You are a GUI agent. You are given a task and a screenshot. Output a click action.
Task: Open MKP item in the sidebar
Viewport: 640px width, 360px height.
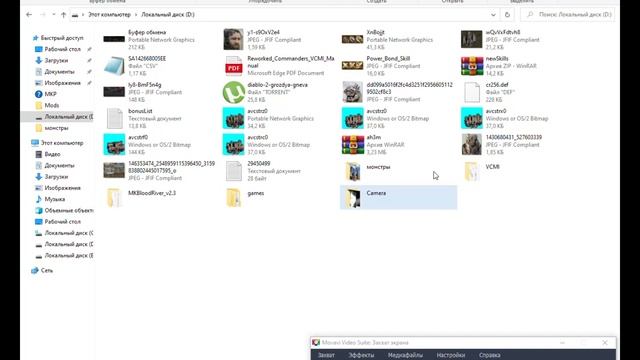(50, 94)
